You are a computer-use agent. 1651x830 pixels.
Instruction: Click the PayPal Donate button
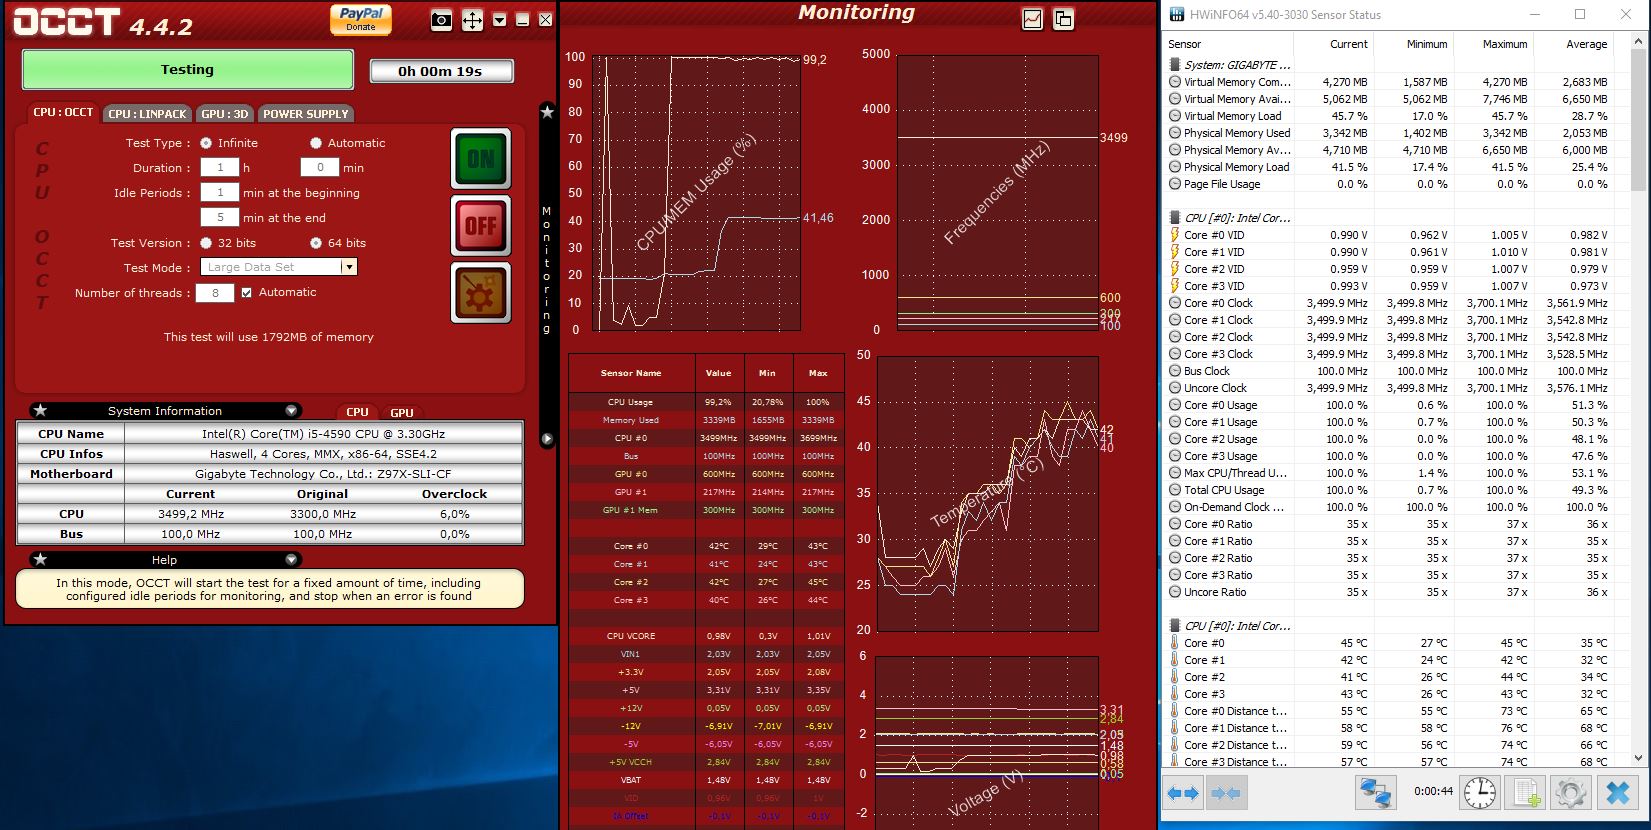[x=361, y=19]
